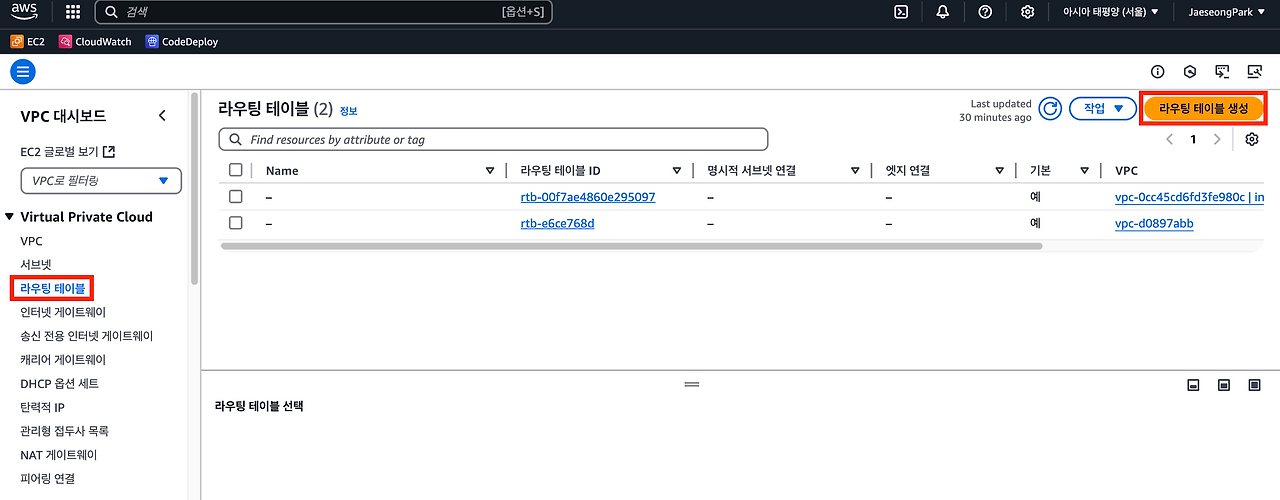
Task: Click the hexagon icon in the utility bar
Action: (x=1190, y=71)
